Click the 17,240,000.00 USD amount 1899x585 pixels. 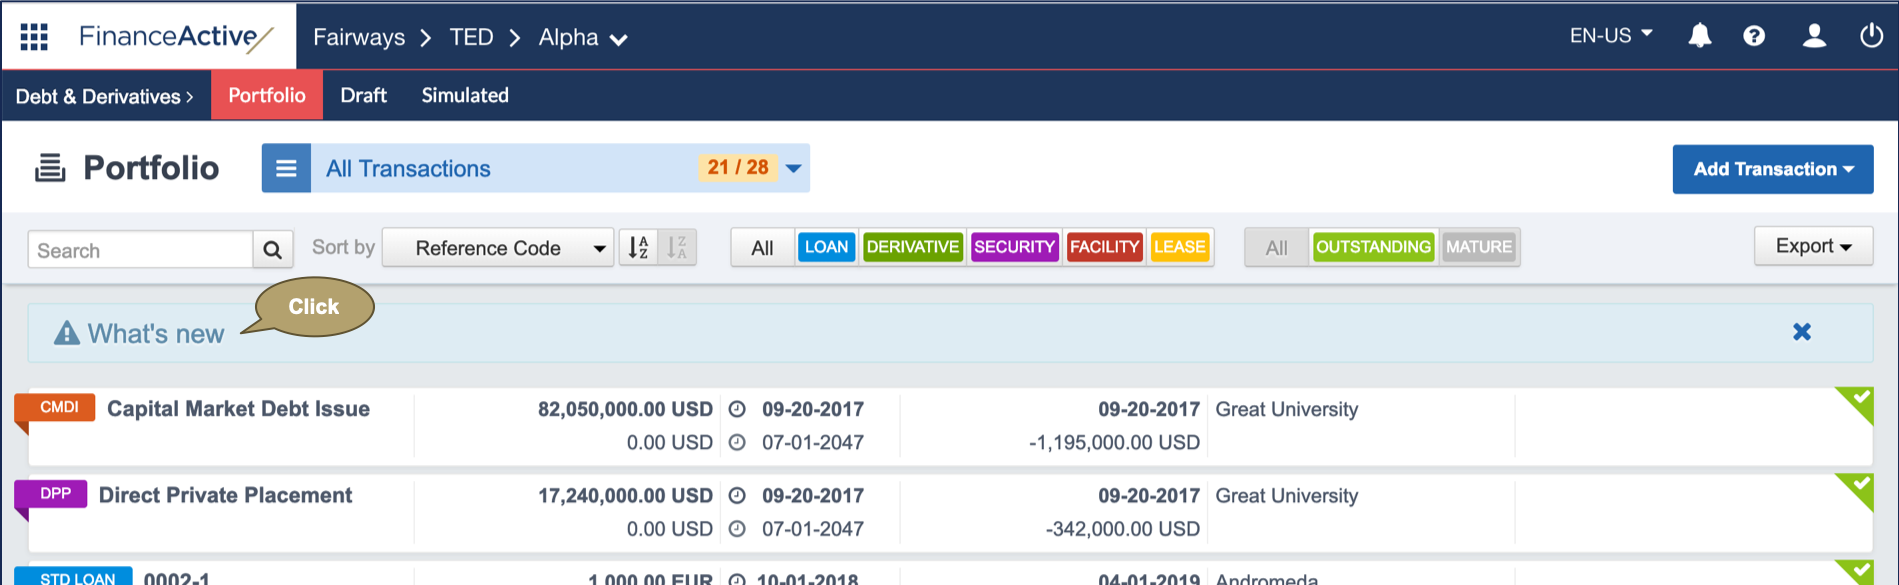(625, 495)
